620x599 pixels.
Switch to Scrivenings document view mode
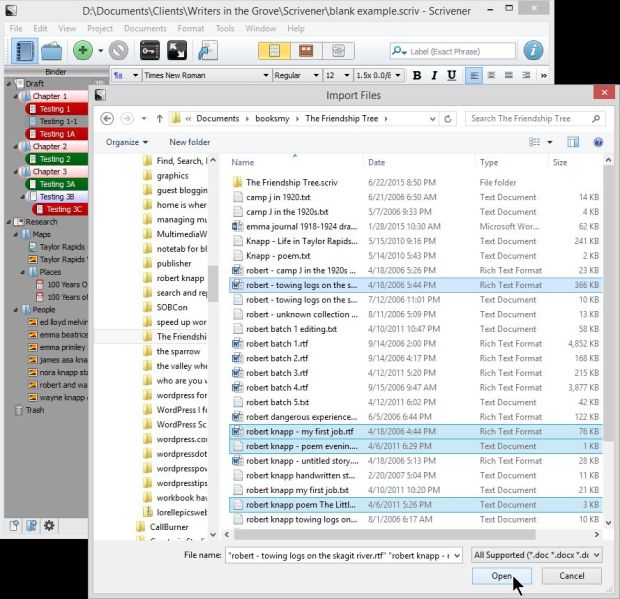274,51
